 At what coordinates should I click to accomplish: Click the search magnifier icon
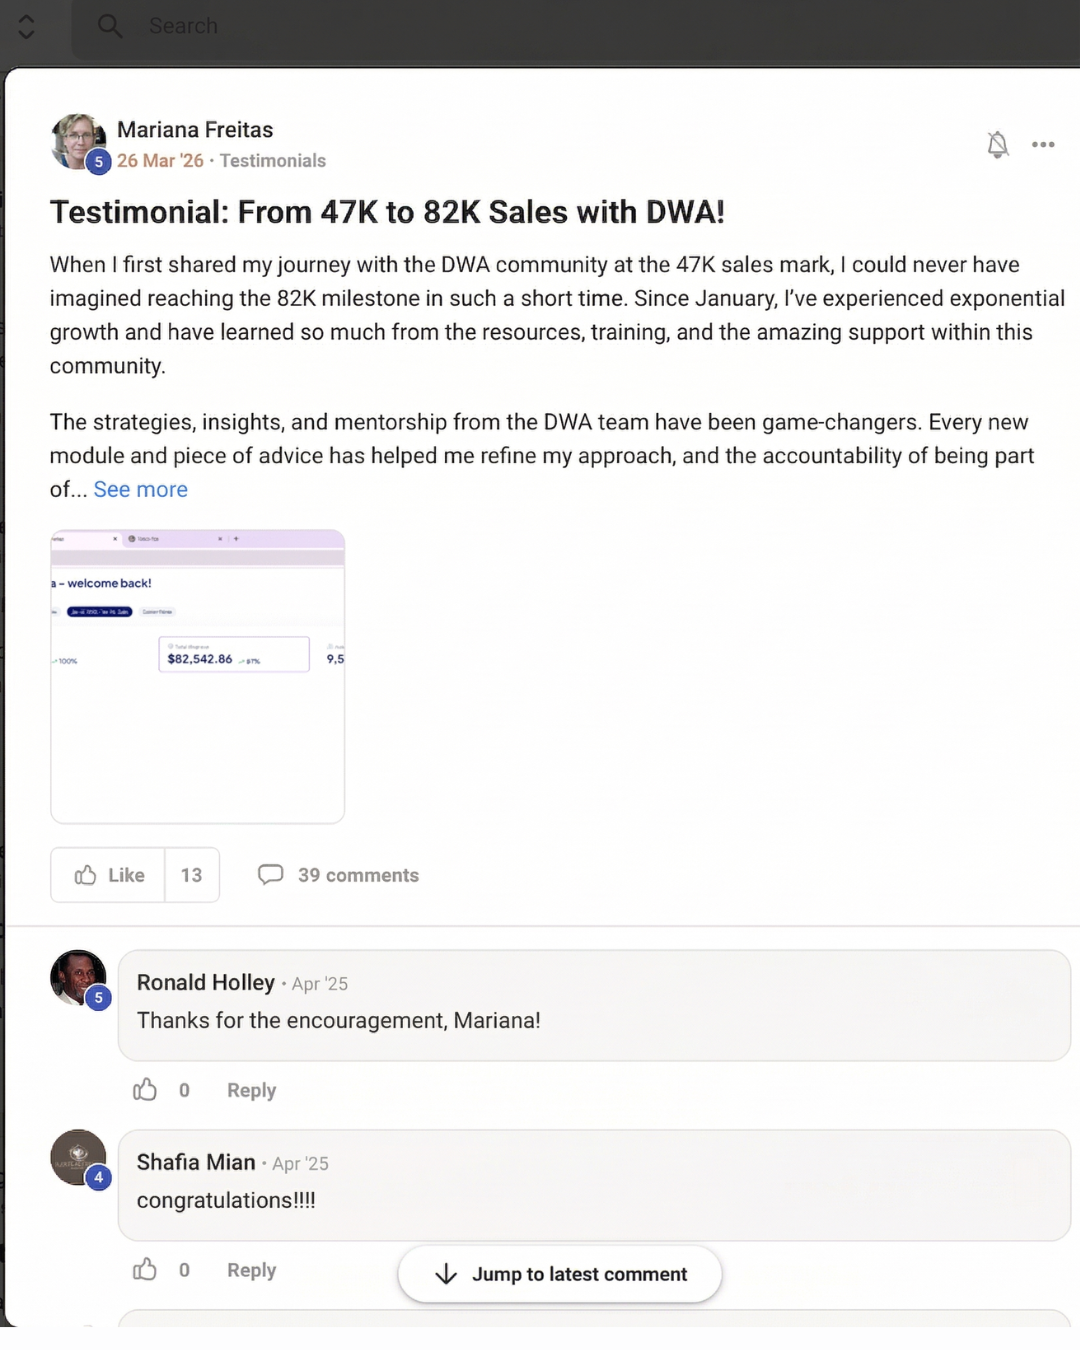(x=110, y=26)
